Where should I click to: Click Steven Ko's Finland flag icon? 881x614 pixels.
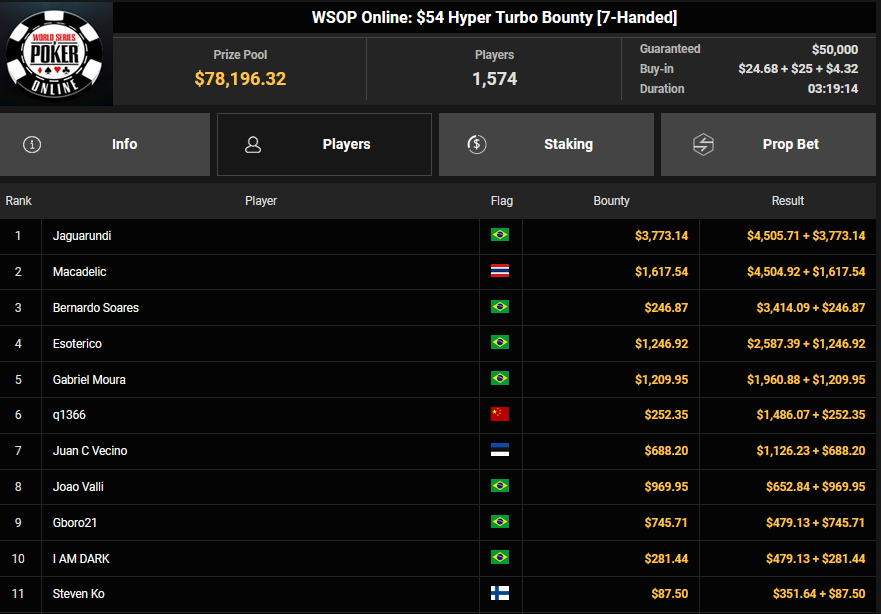click(500, 594)
